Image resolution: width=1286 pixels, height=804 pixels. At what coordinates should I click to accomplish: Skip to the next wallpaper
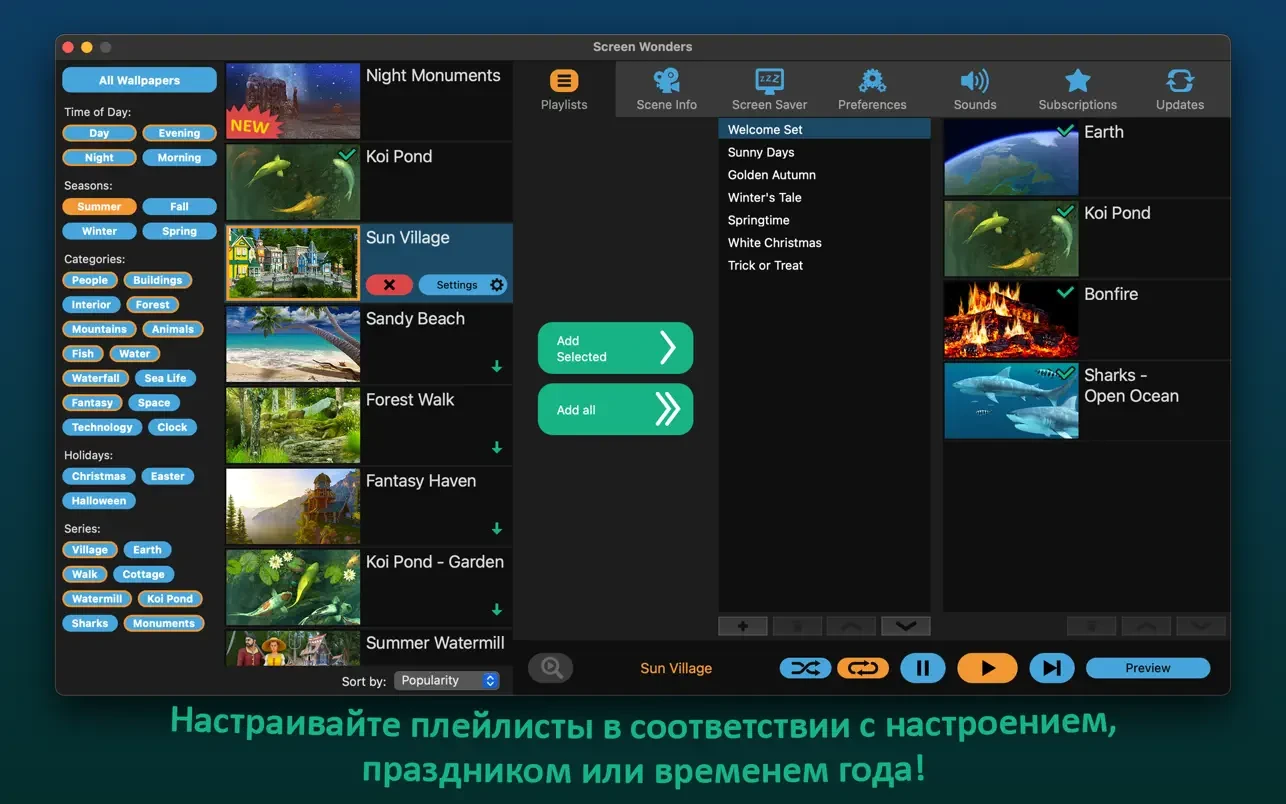(x=1051, y=668)
